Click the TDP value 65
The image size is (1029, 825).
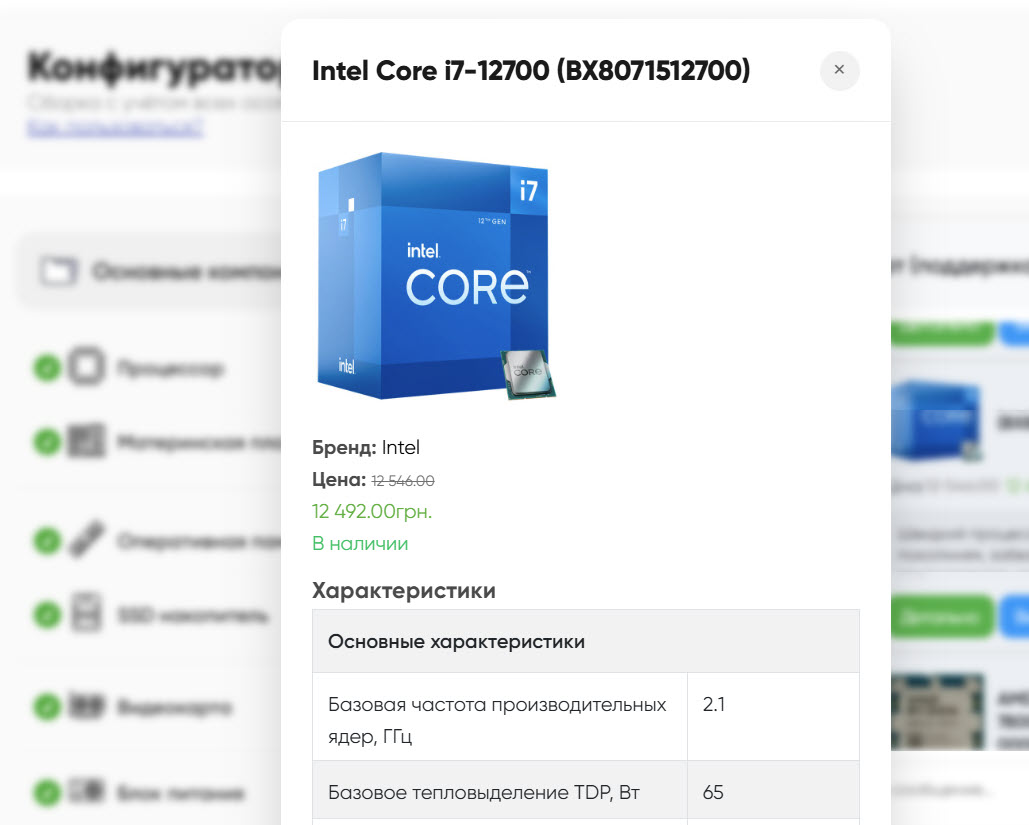(x=713, y=792)
